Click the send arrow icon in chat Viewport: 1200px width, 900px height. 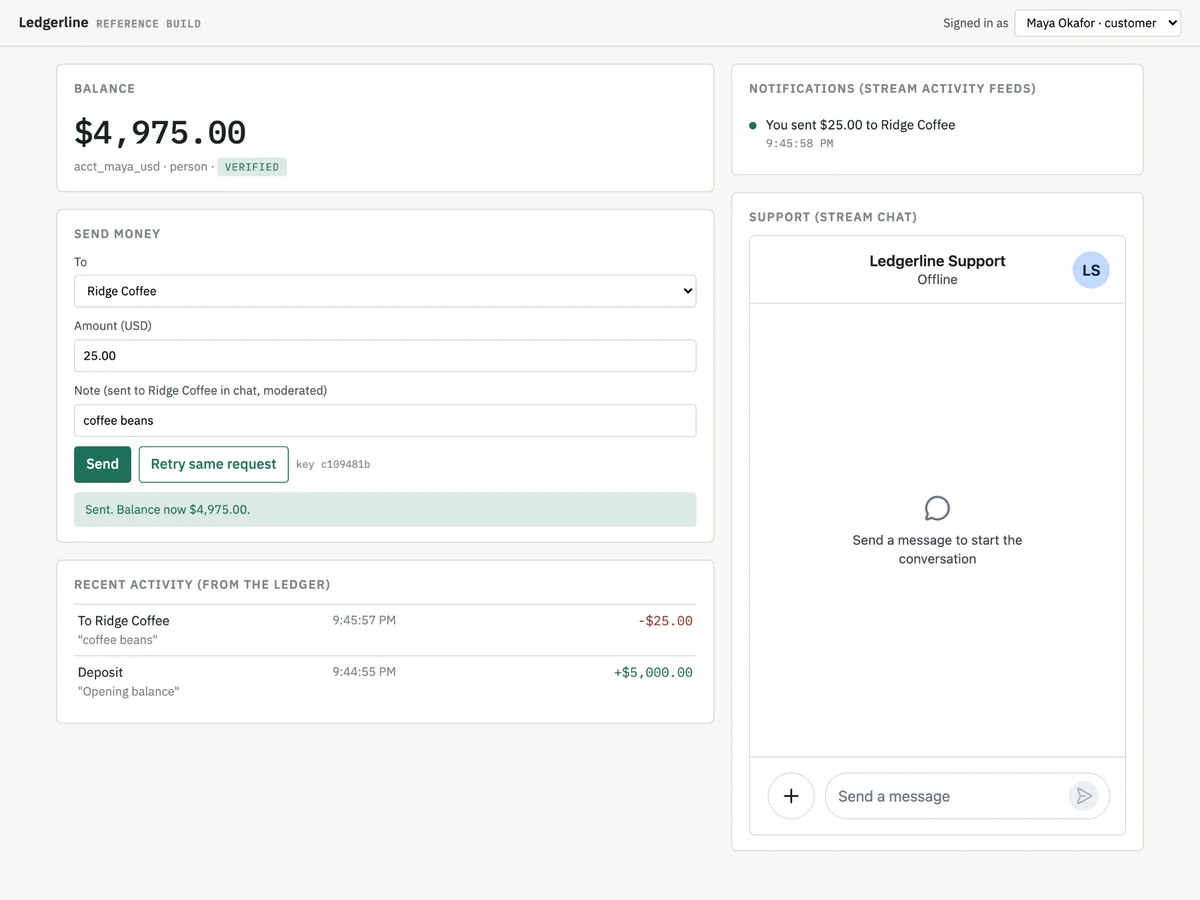point(1083,796)
